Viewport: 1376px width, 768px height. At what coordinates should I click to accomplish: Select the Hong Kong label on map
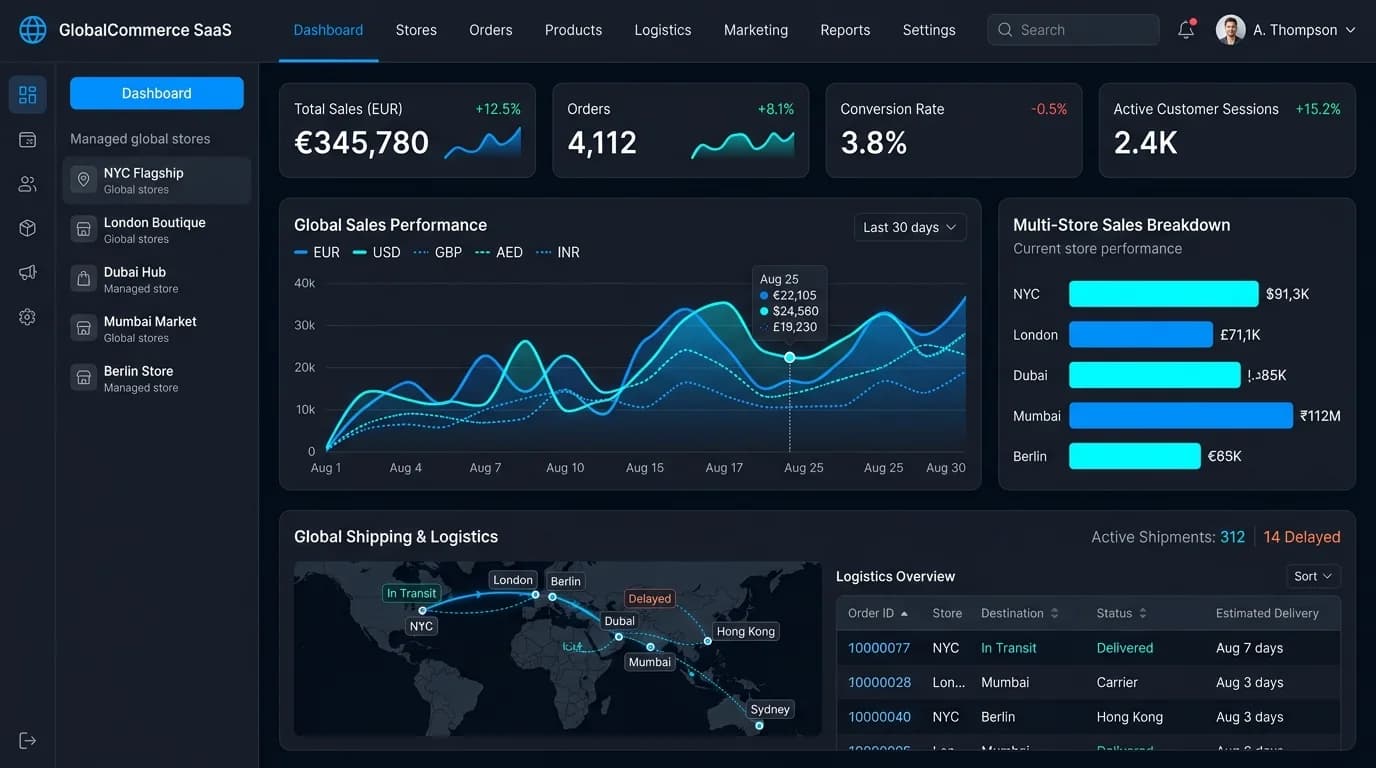pos(746,631)
